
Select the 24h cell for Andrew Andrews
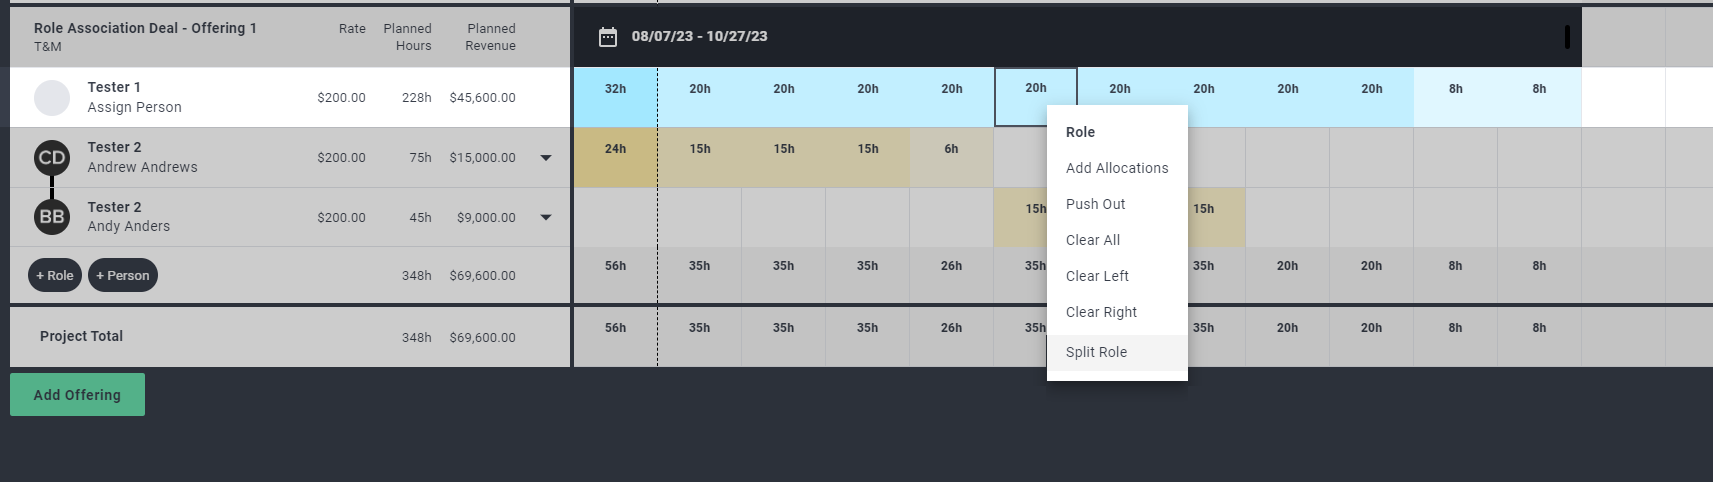[x=615, y=157]
